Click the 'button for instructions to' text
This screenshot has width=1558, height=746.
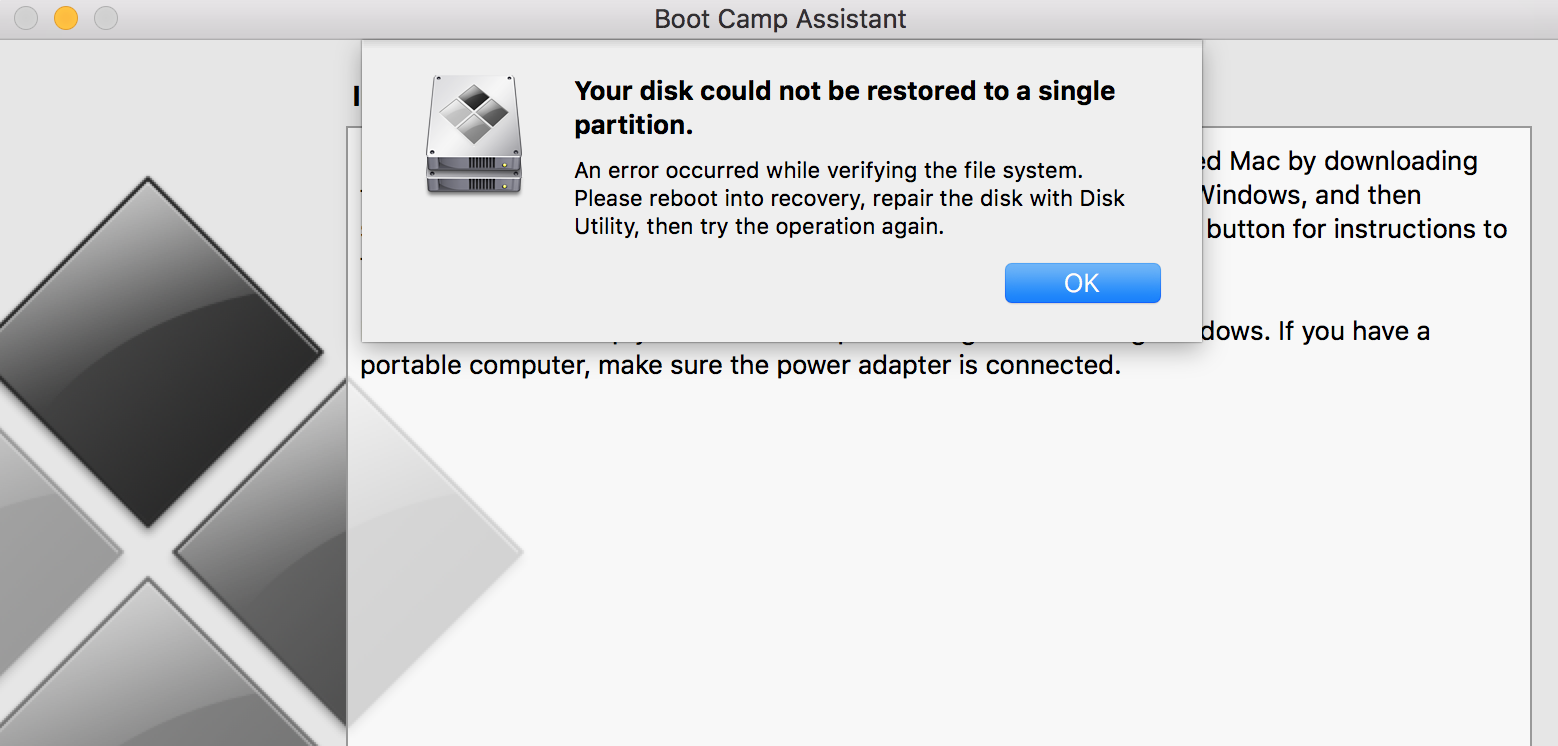pyautogui.click(x=1356, y=229)
